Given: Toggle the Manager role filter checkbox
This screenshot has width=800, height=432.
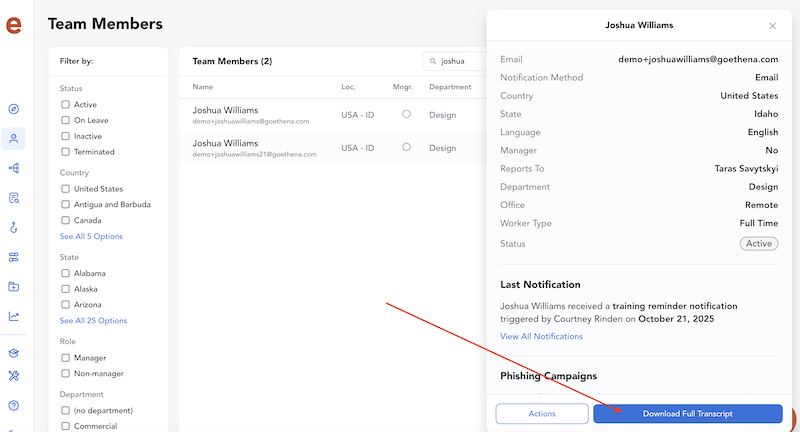Looking at the screenshot, I should pyautogui.click(x=66, y=357).
